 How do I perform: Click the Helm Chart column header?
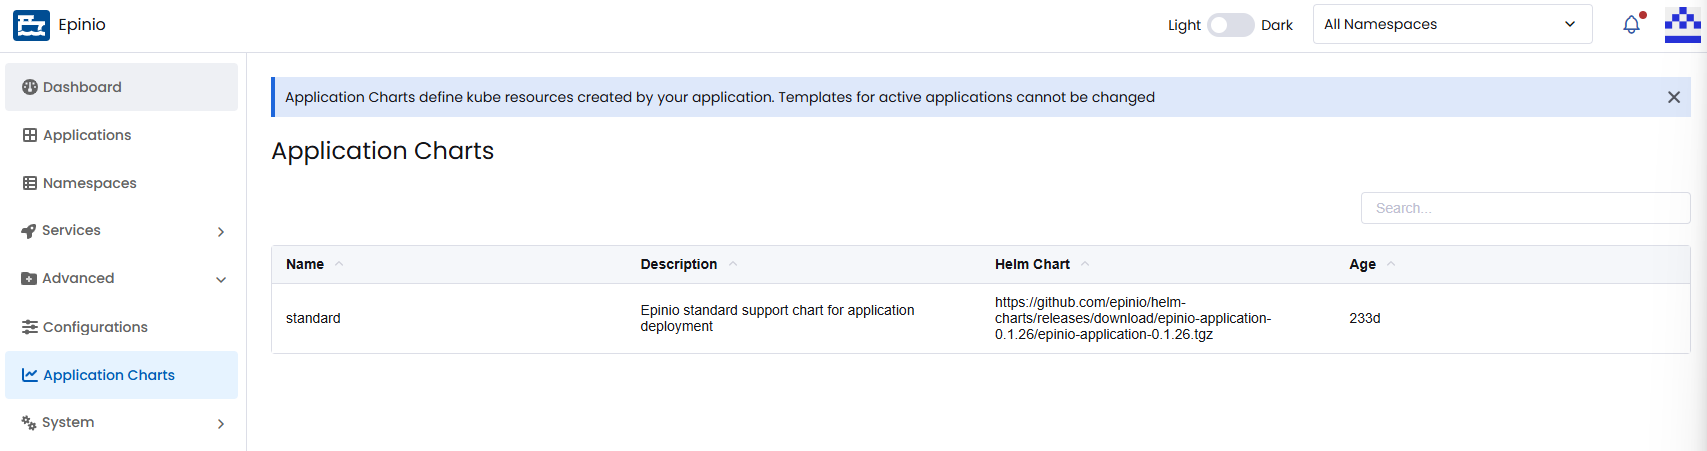tap(1032, 264)
